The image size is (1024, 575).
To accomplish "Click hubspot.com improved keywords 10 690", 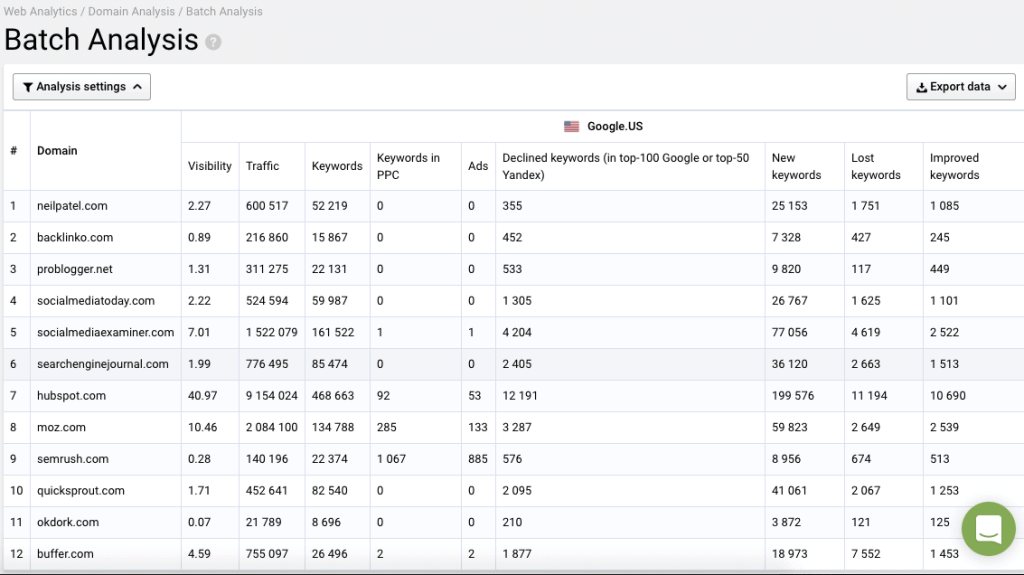I will pyautogui.click(x=948, y=395).
